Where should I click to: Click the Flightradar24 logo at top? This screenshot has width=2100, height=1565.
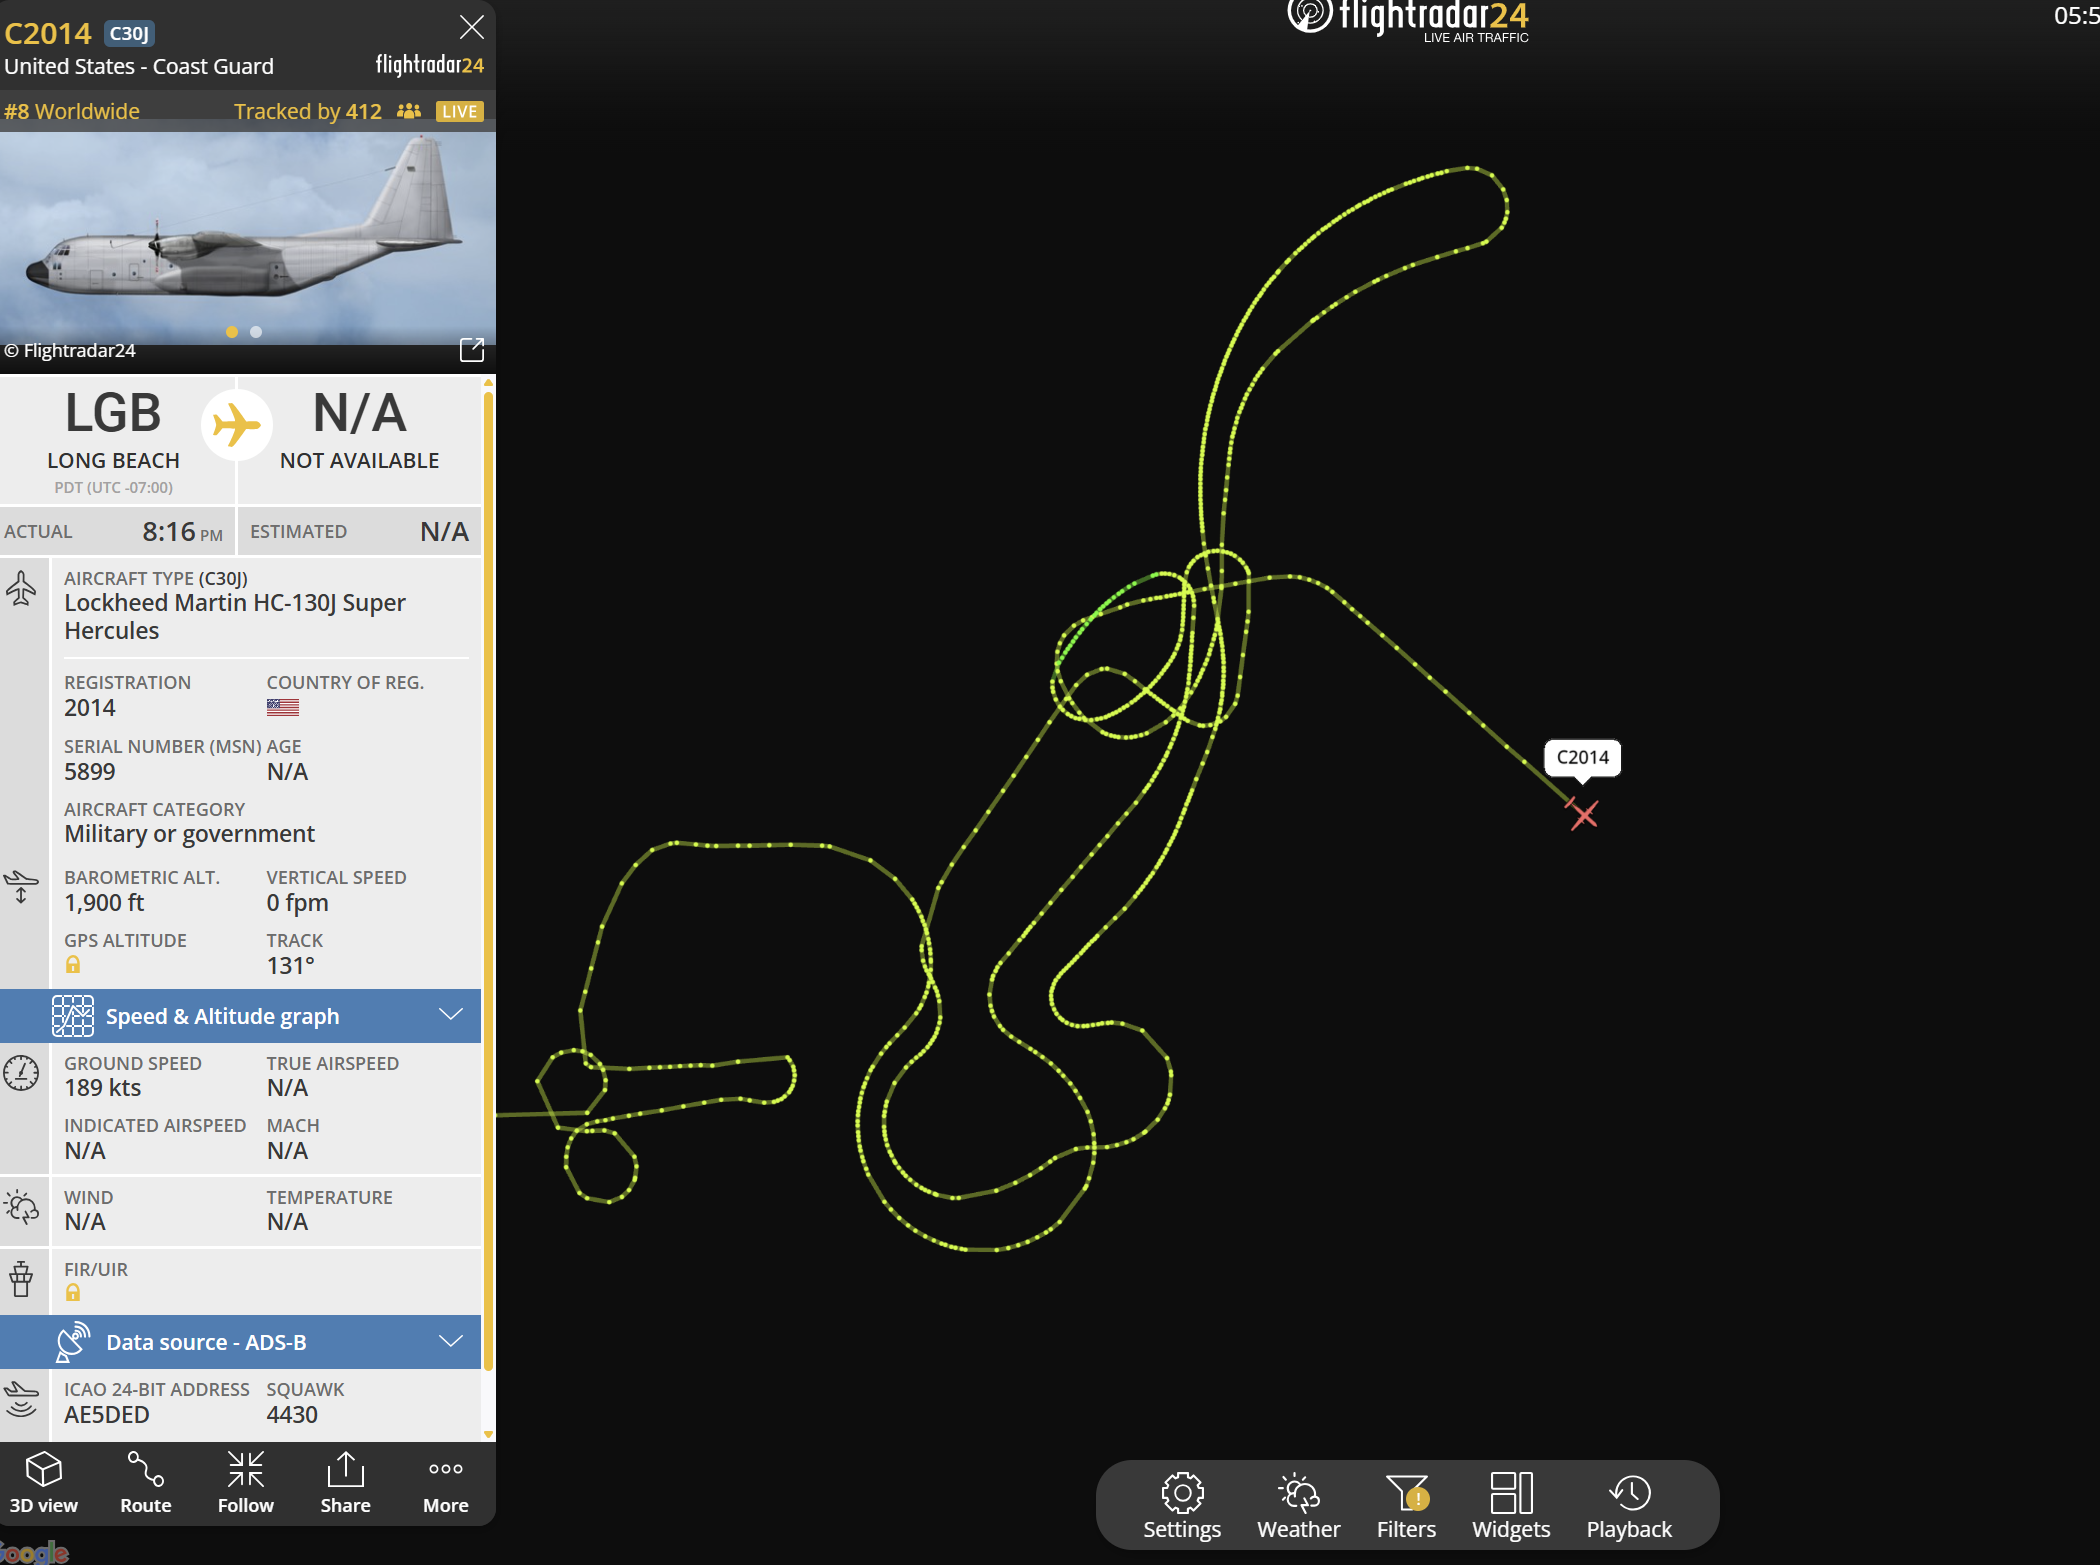pos(1407,20)
